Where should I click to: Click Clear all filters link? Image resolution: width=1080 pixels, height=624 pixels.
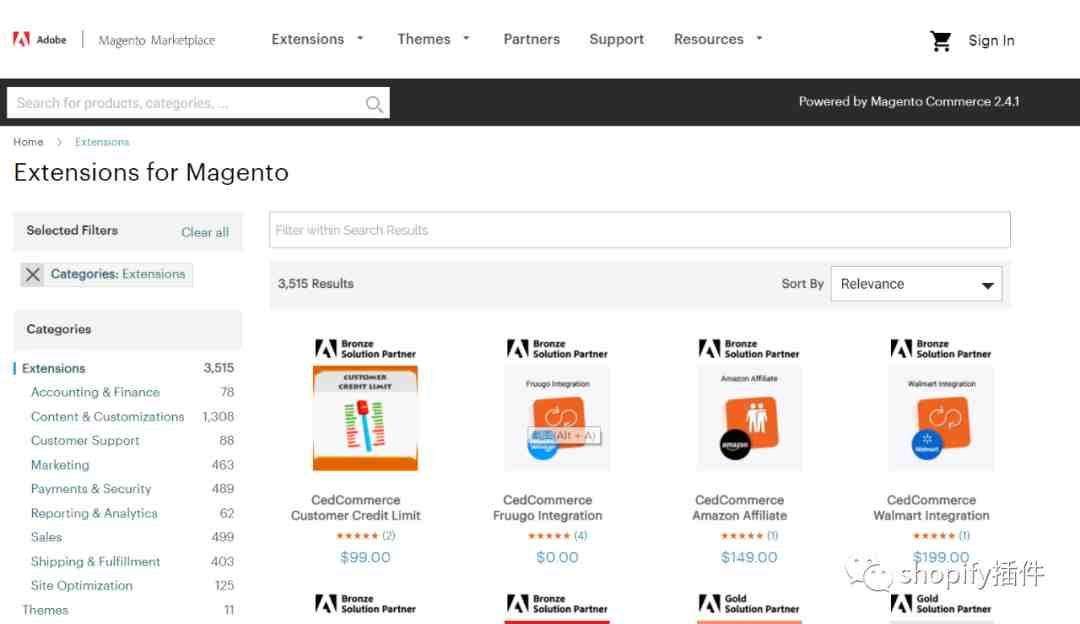pyautogui.click(x=205, y=232)
